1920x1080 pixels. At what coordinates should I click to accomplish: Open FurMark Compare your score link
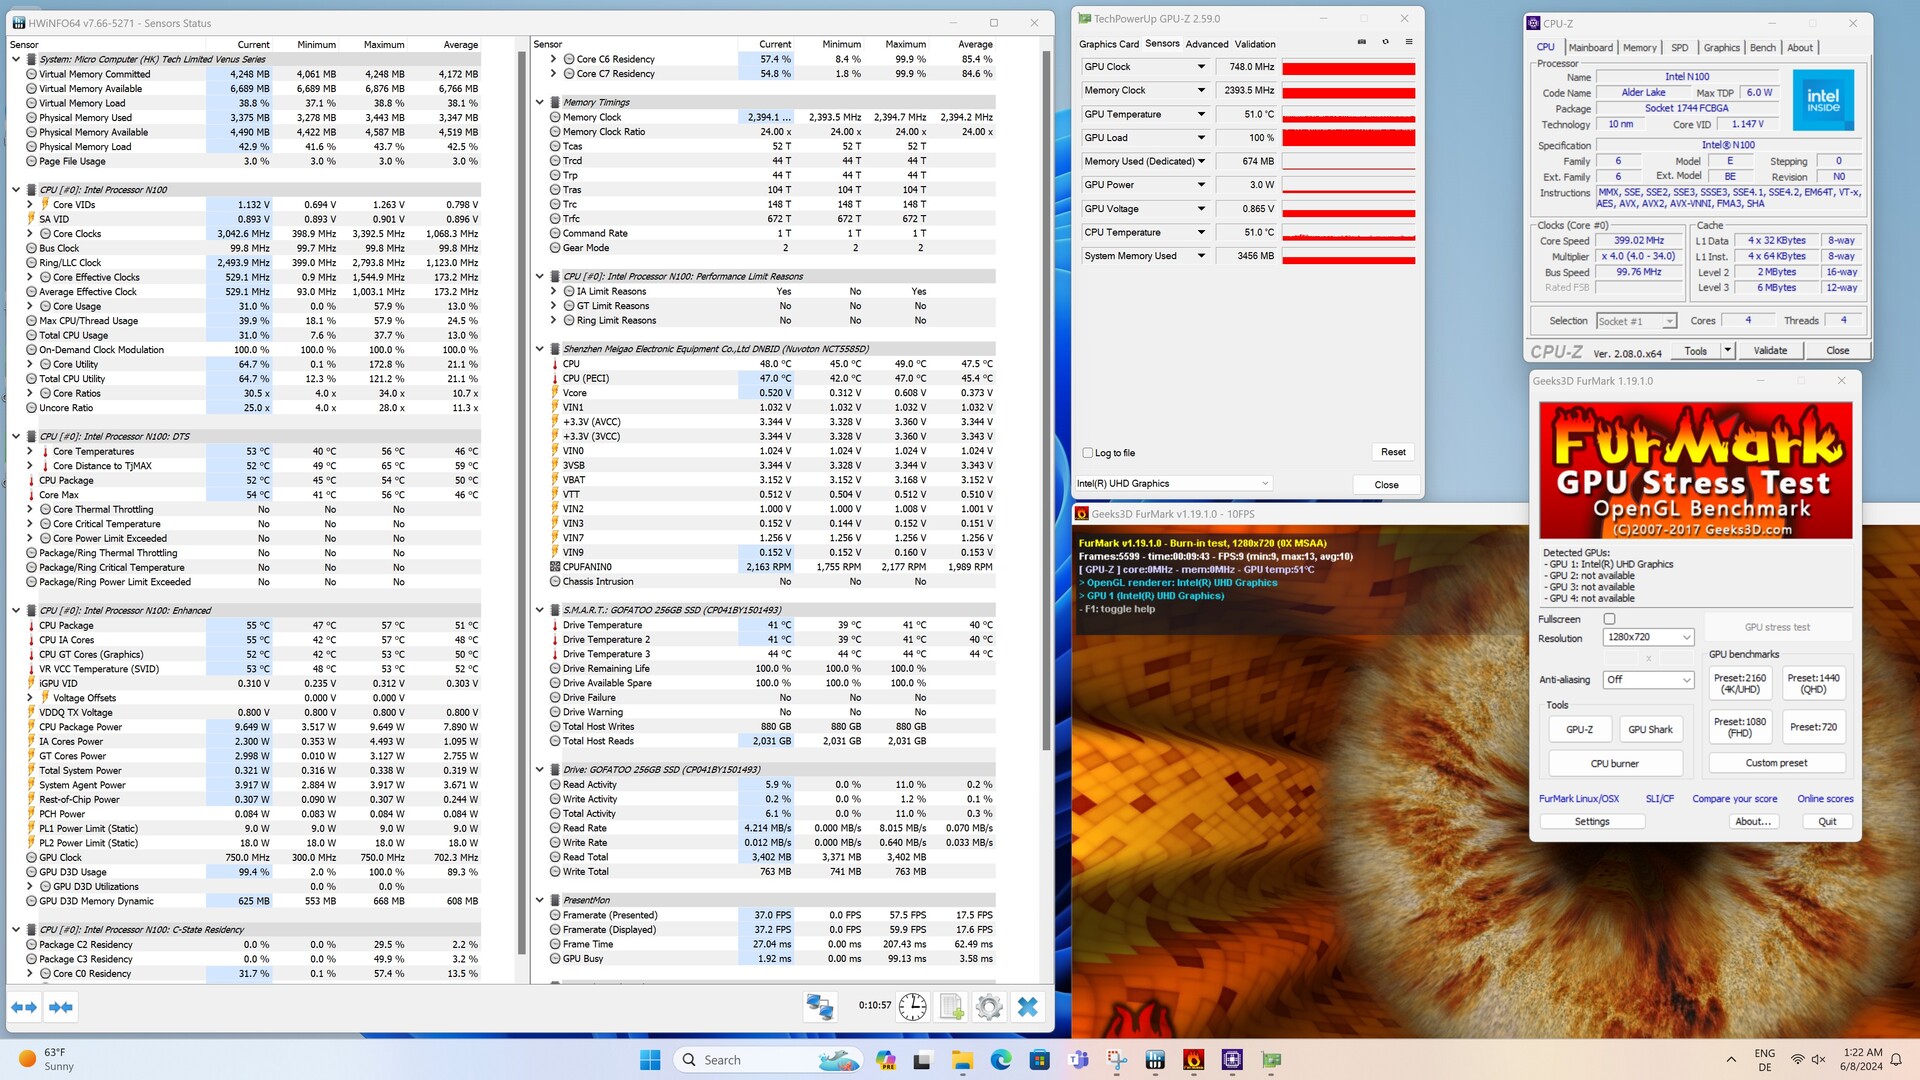[1734, 799]
